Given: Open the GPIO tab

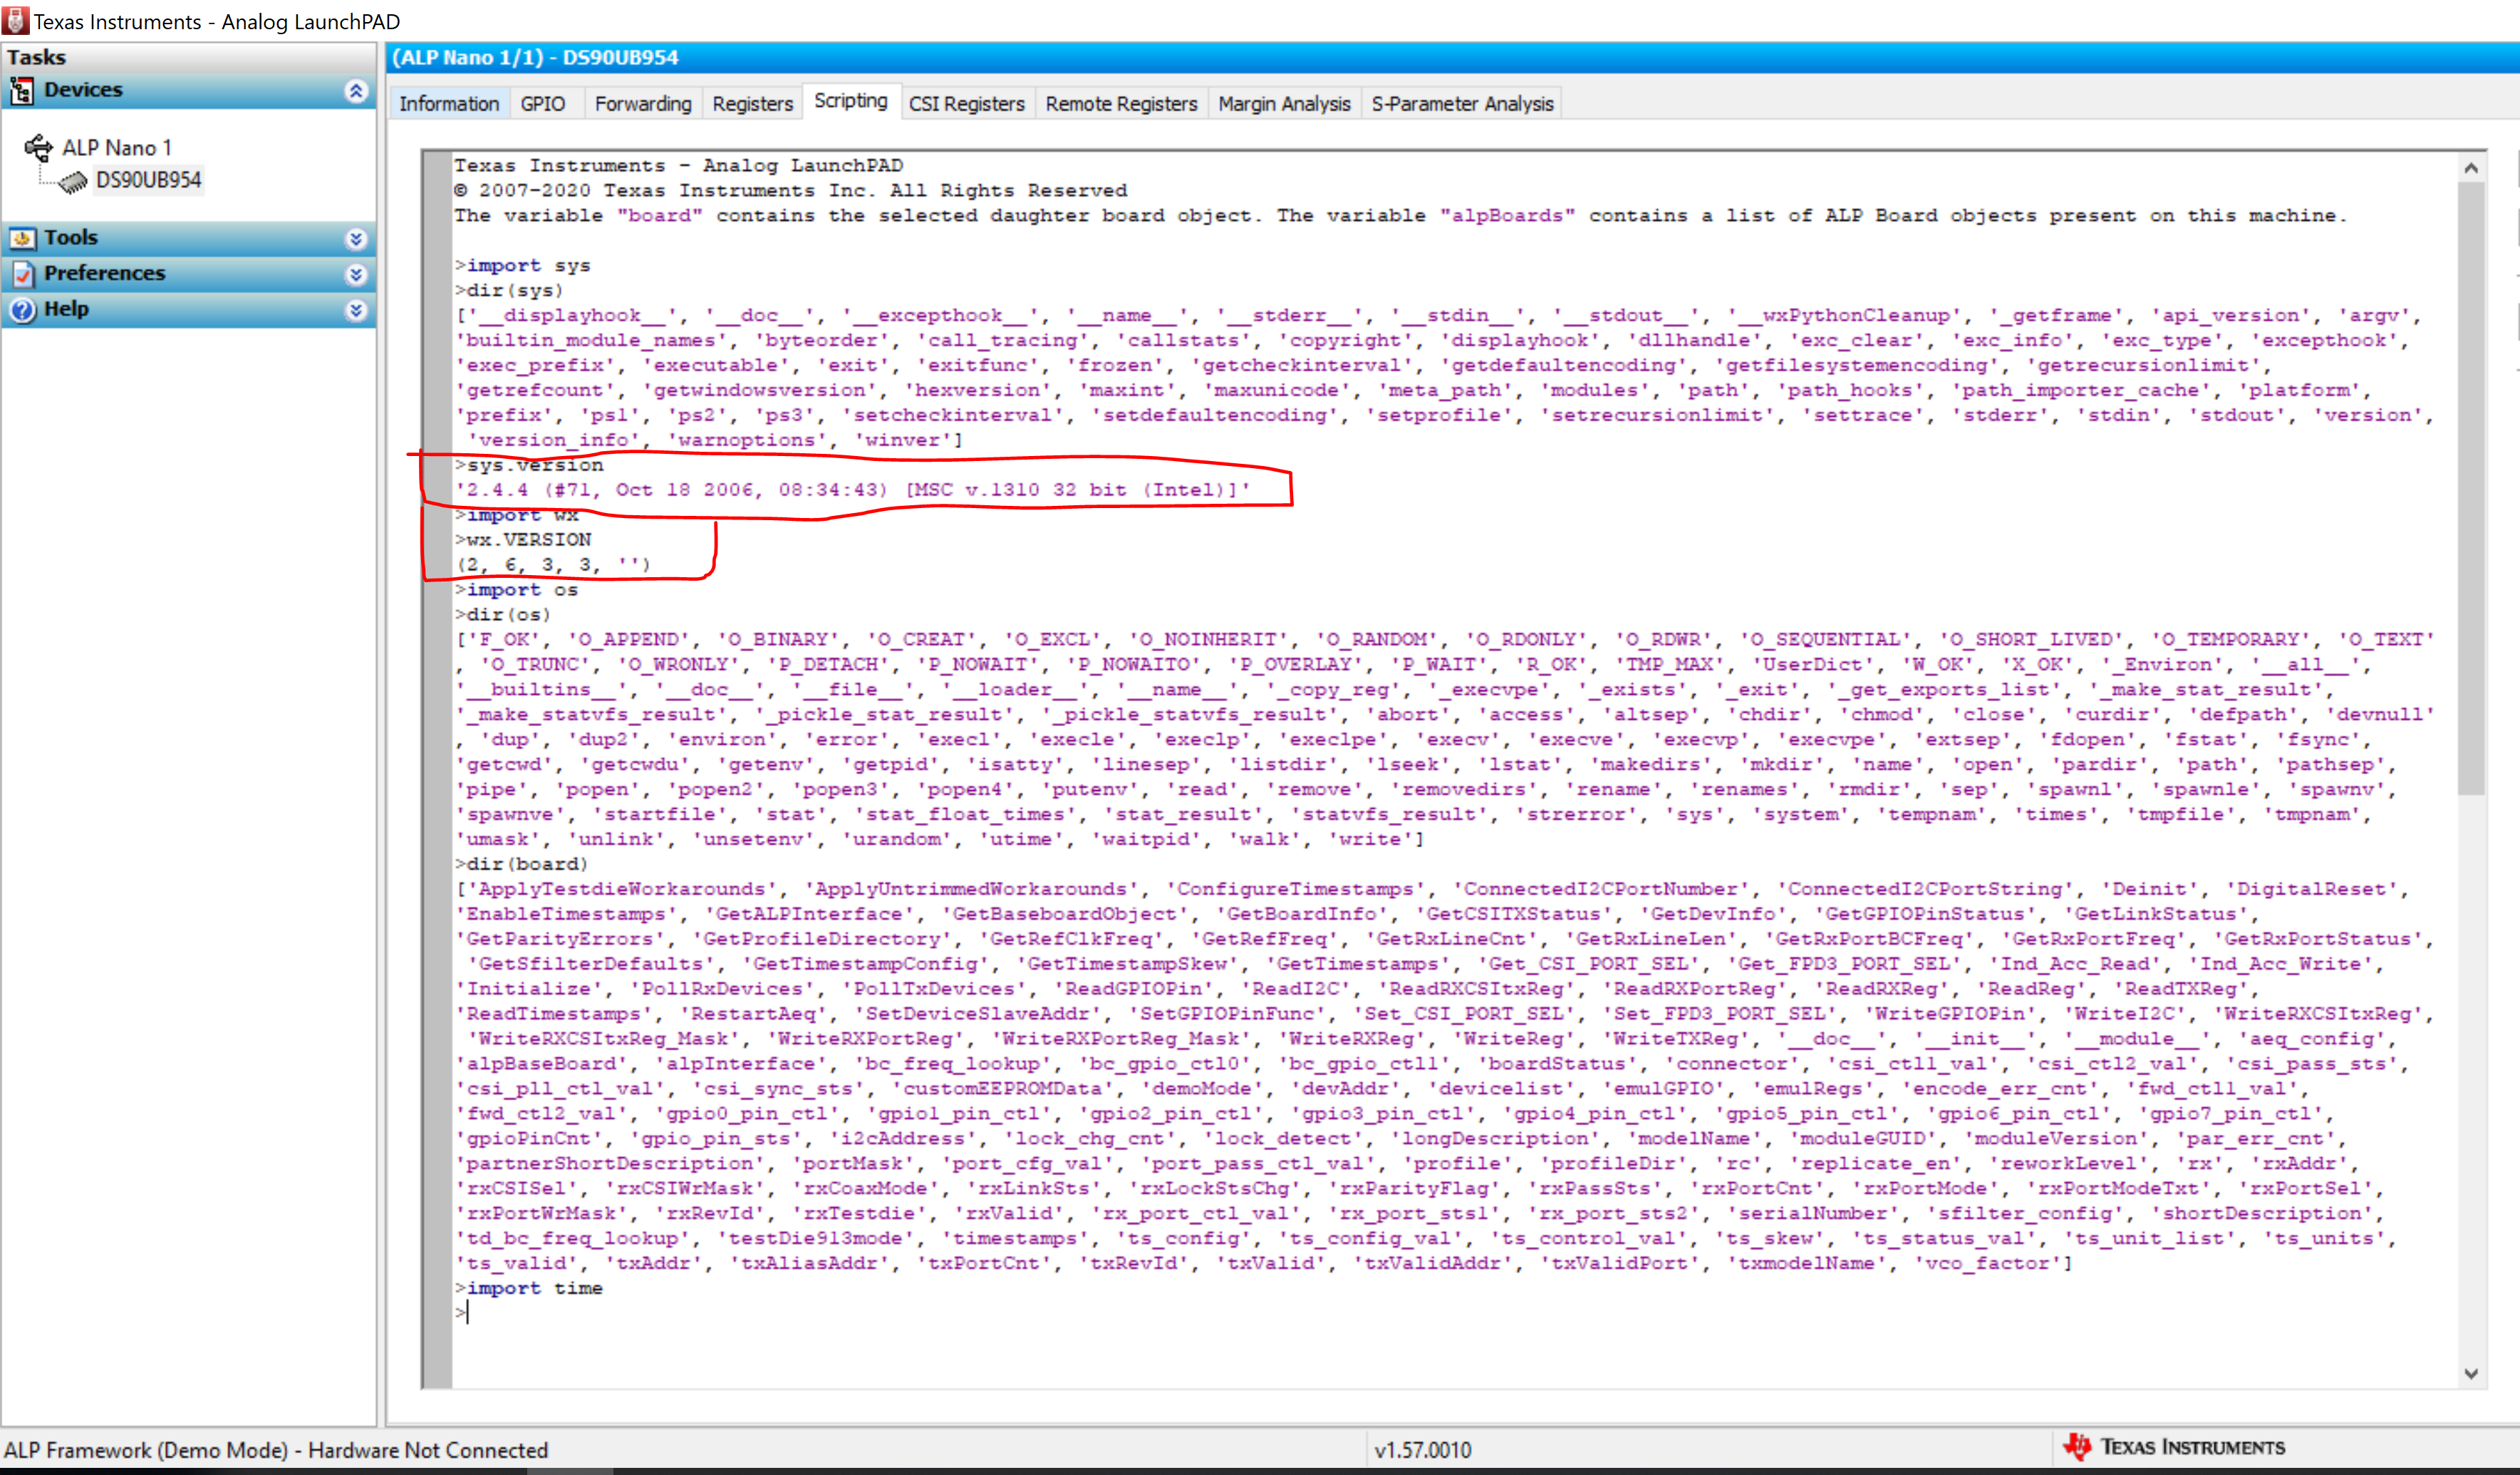Looking at the screenshot, I should coord(542,104).
